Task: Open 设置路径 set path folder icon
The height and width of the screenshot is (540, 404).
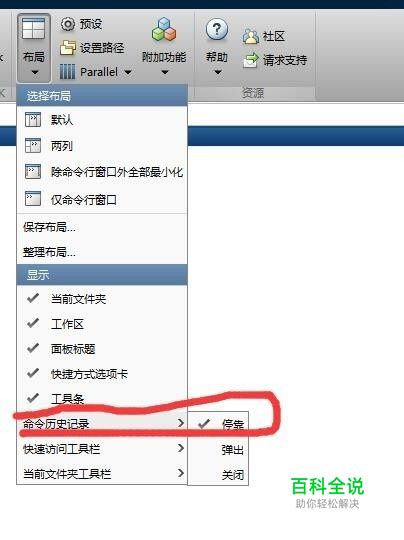Action: click(x=68, y=48)
